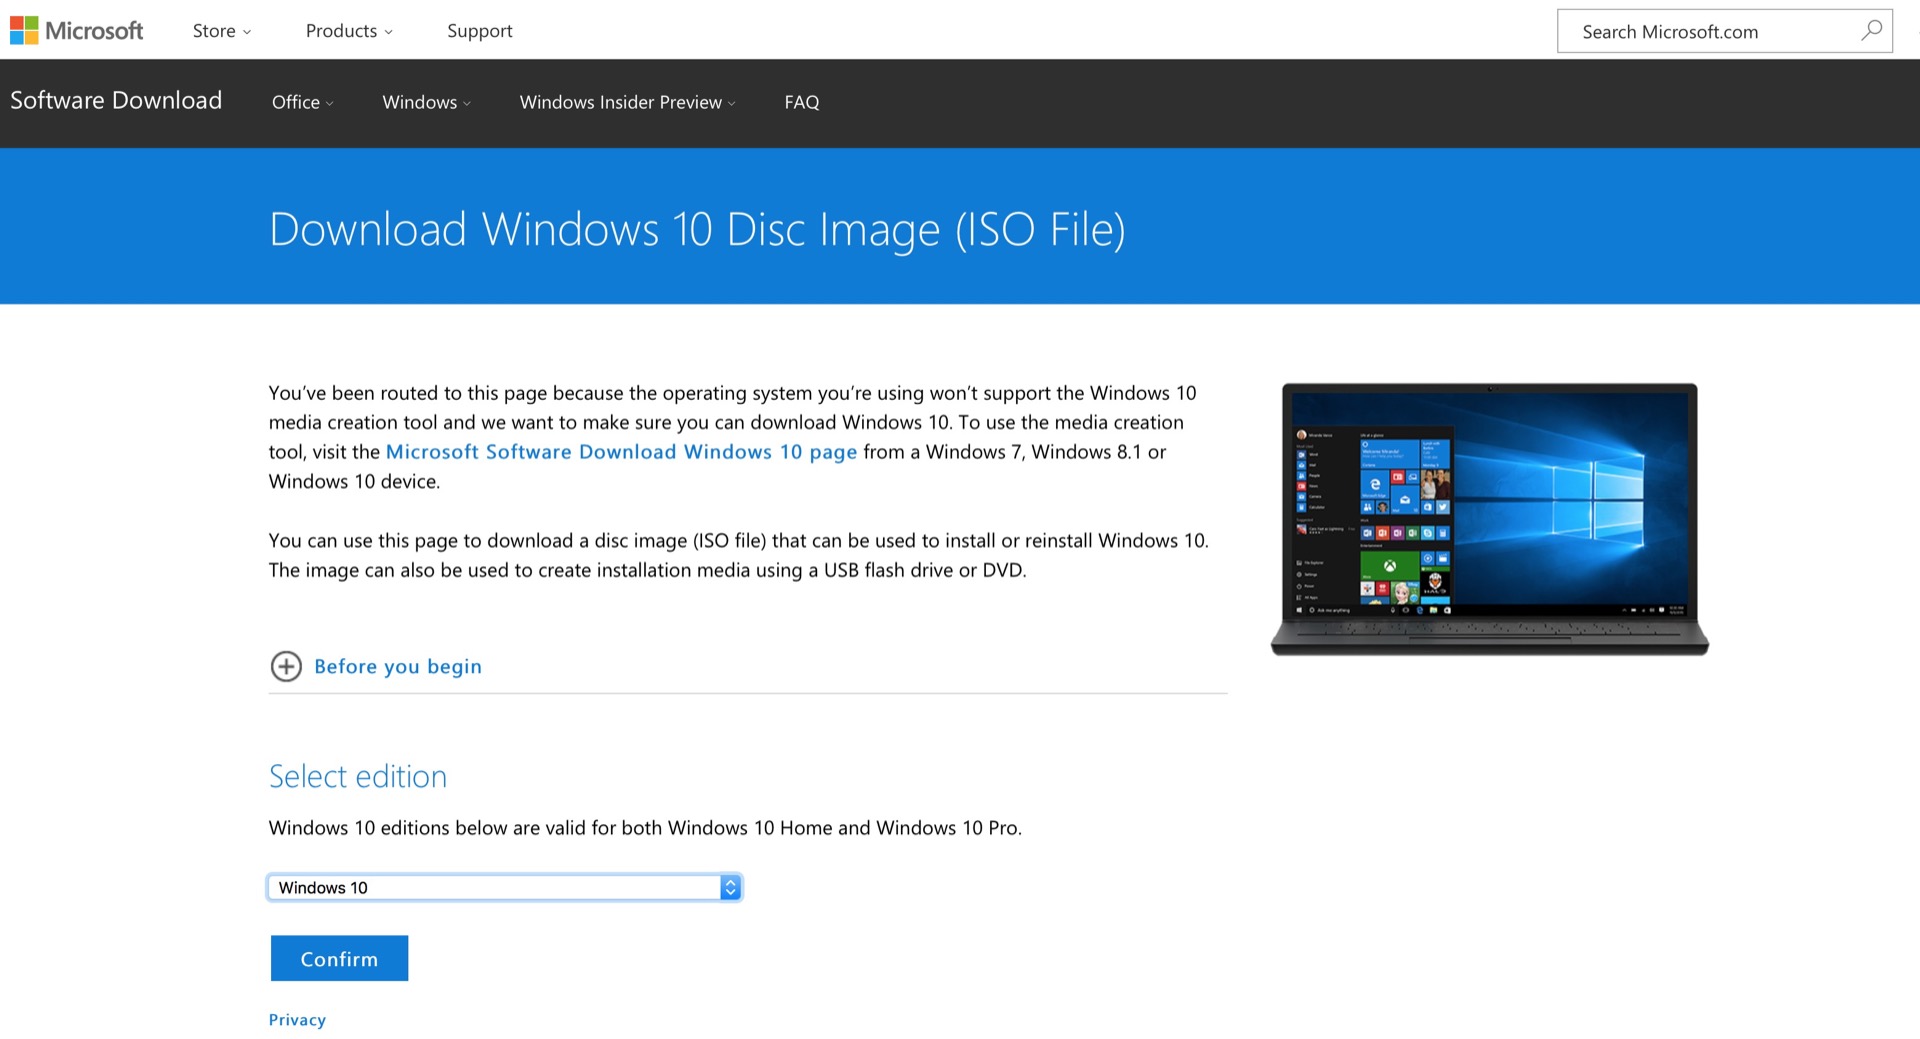This screenshot has width=1920, height=1039.
Task: Go to the Support page
Action: (479, 31)
